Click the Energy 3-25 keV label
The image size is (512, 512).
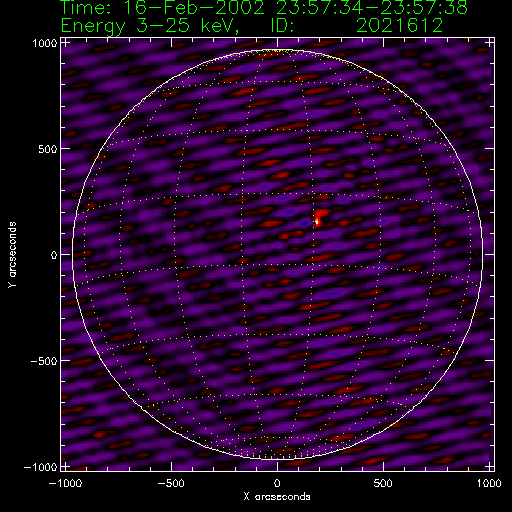150,26
